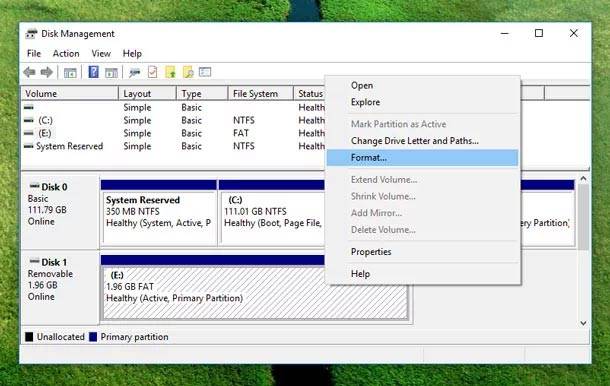Image resolution: width=610 pixels, height=386 pixels.
Task: Click the disk pane vertical scrollbar thumb
Action: [583, 217]
